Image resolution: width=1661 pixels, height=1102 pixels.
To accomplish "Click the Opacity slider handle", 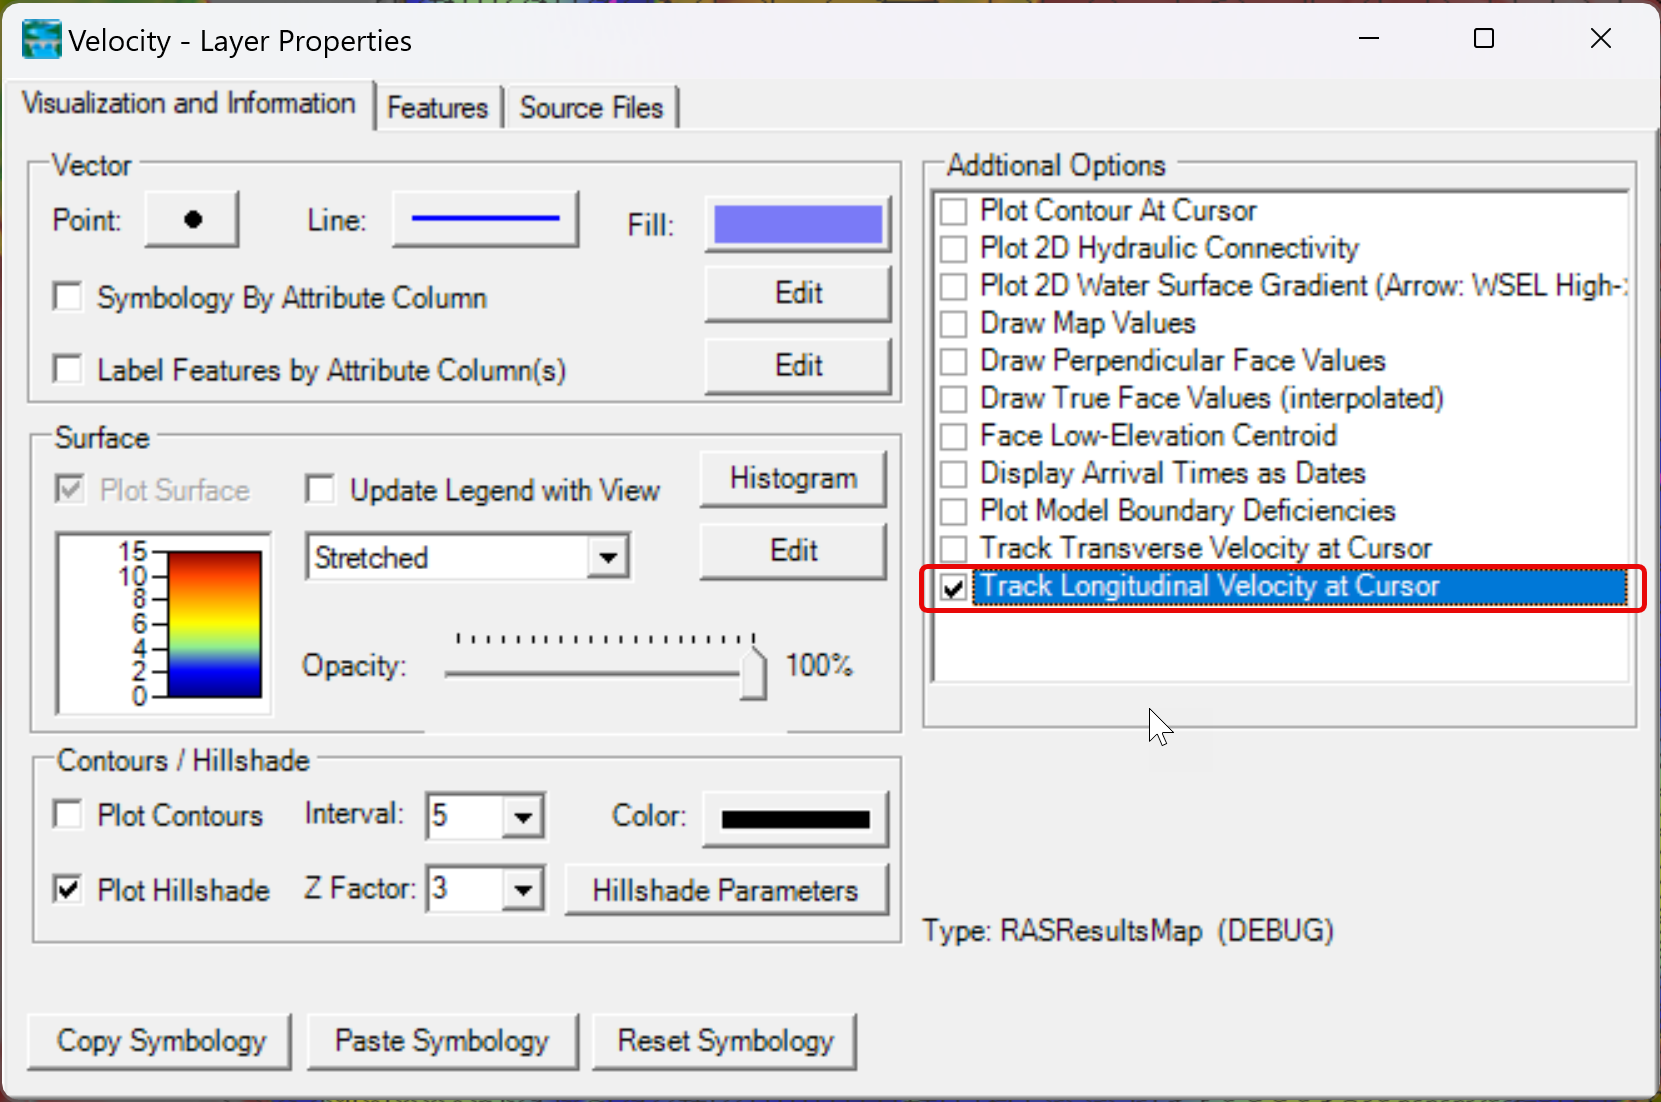I will pos(753,673).
